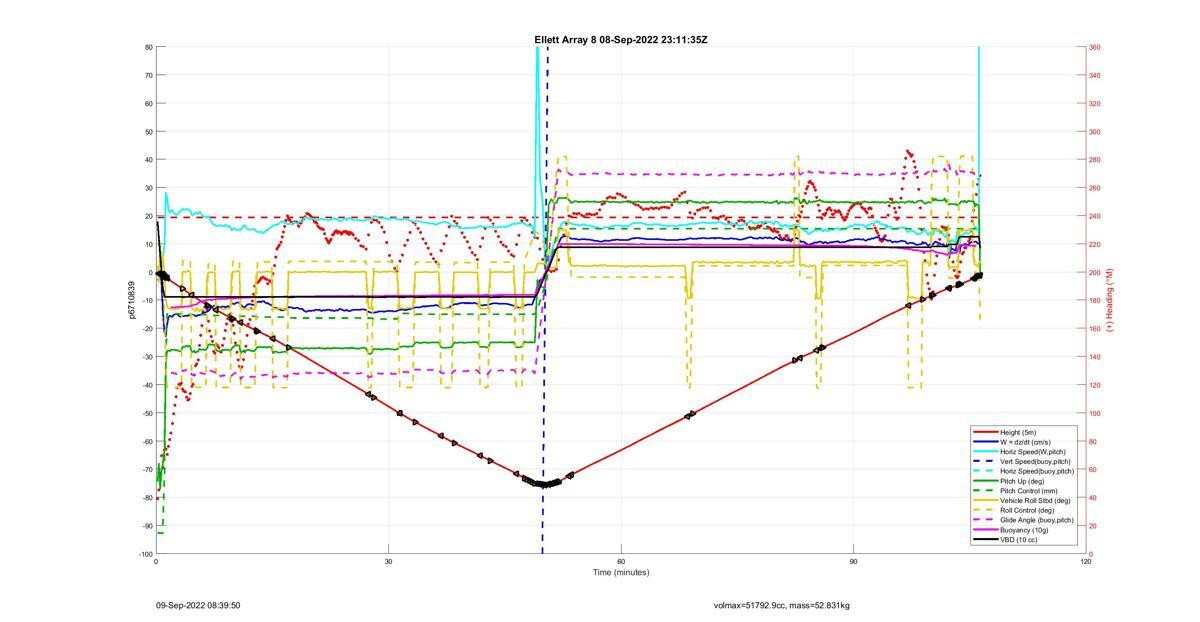This screenshot has height=622, width=1200.
Task: Click left axis tick label "-50"
Action: [x=147, y=413]
